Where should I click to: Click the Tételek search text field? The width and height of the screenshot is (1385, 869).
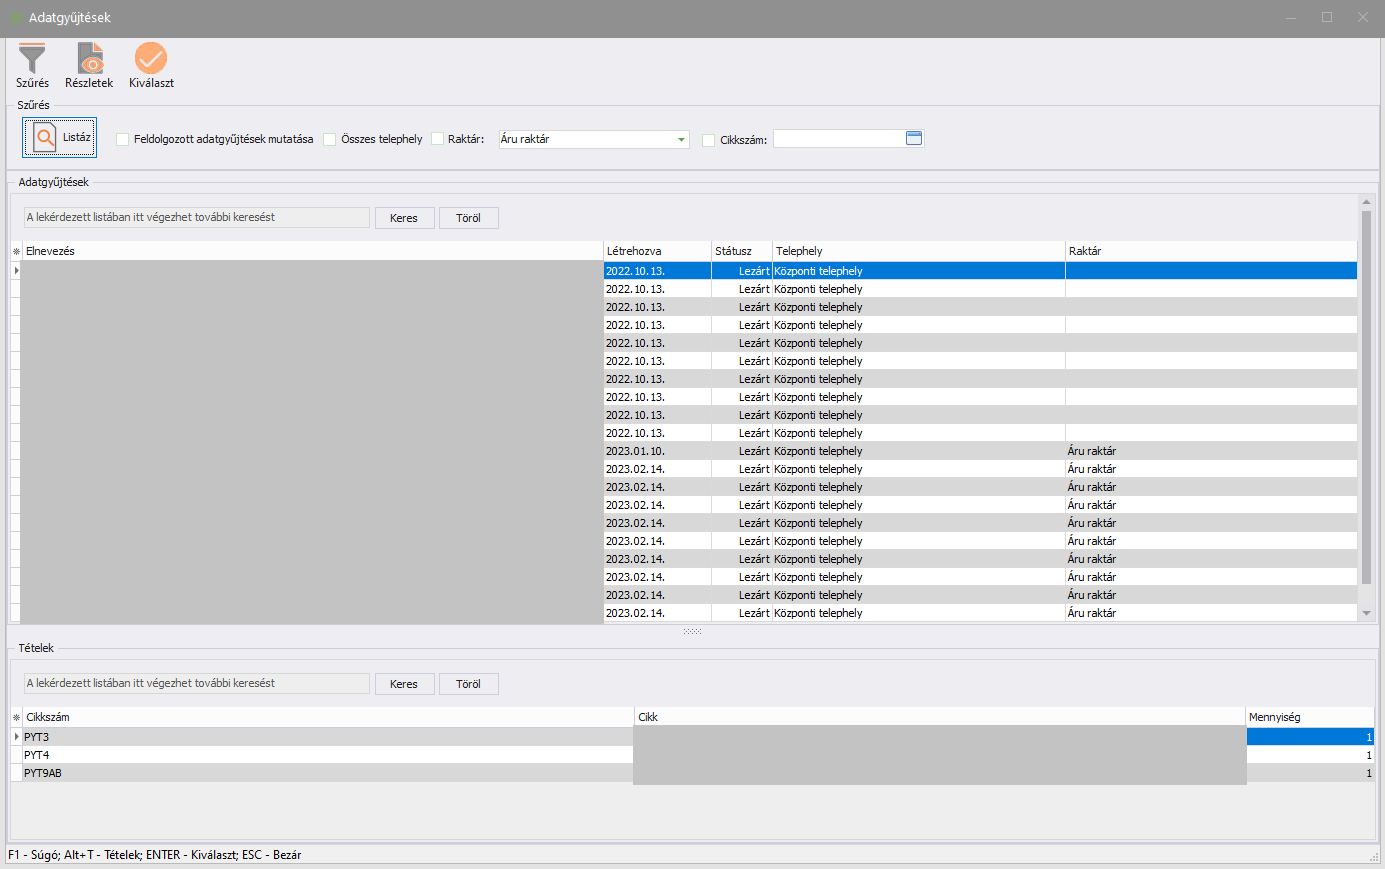[x=197, y=684]
